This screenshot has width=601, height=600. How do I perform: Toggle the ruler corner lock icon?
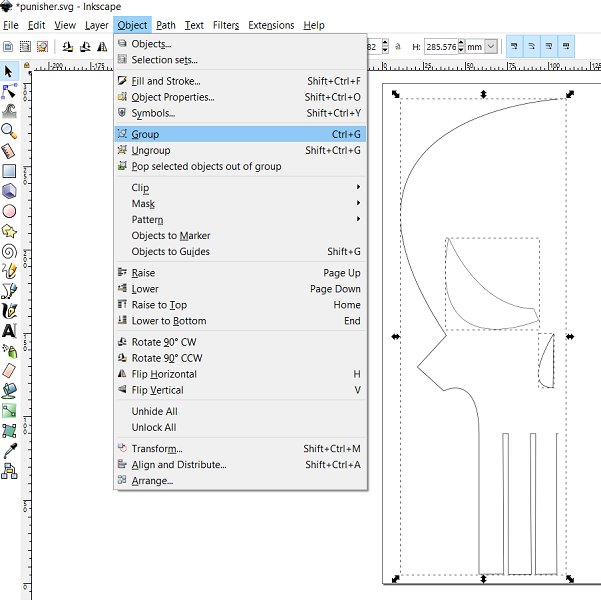tap(26, 65)
